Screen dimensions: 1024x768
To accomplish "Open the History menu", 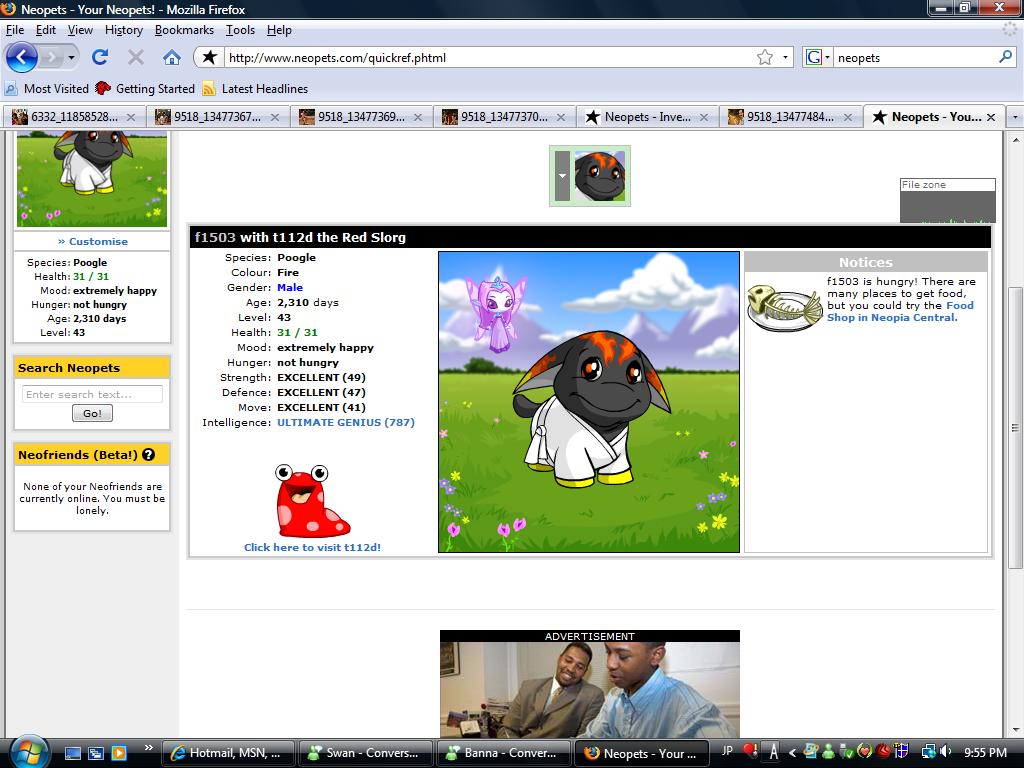I will 123,30.
